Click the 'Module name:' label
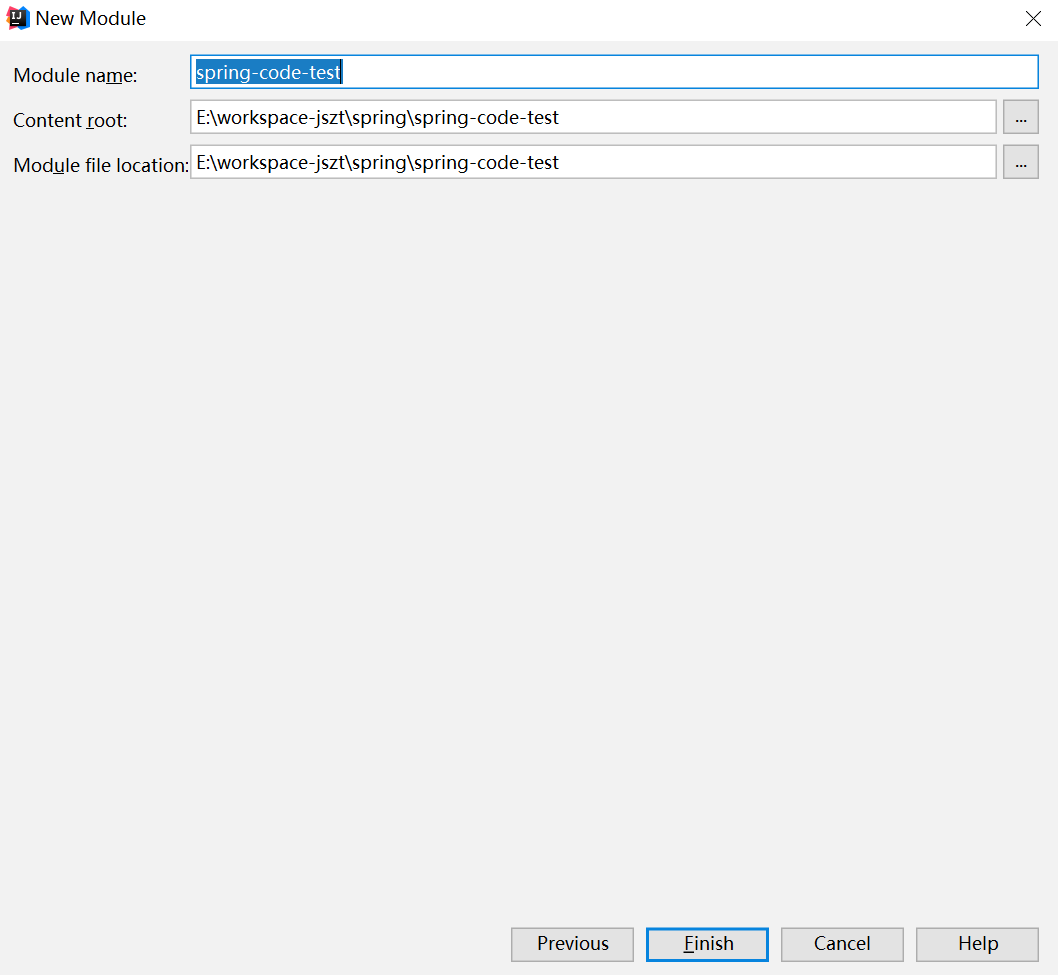 click(75, 75)
